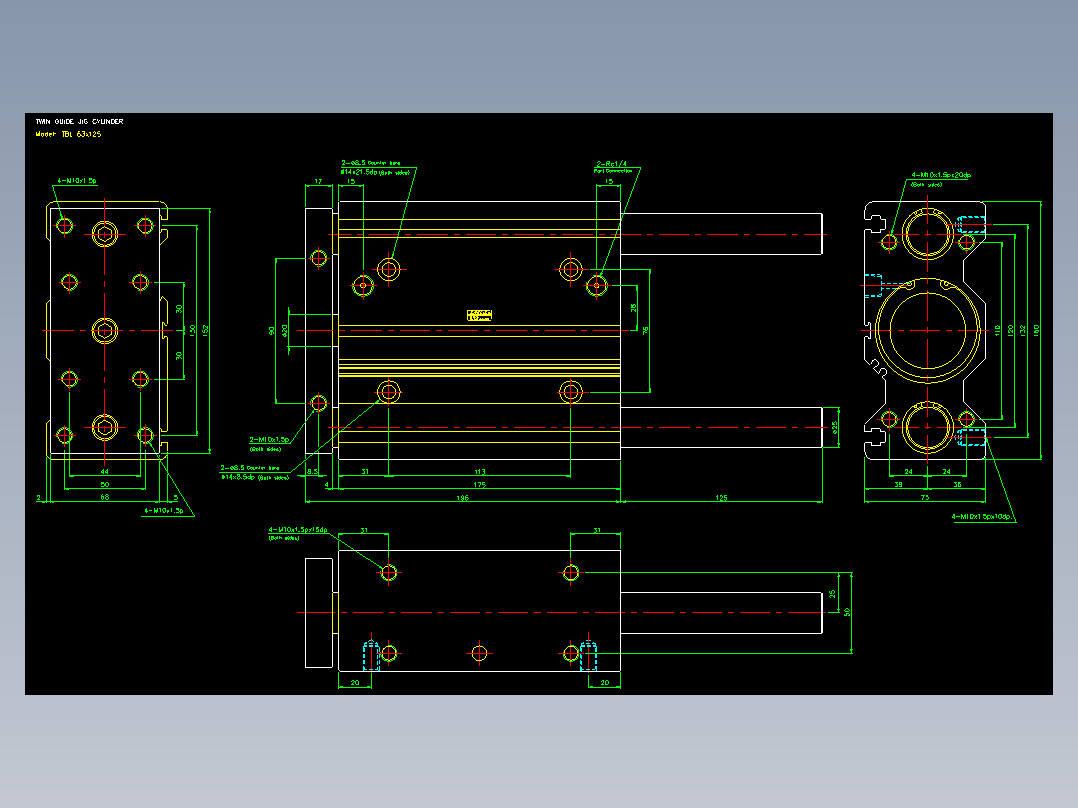Select the Model TBL 63x125 label
This screenshot has width=1078, height=808.
coord(68,134)
